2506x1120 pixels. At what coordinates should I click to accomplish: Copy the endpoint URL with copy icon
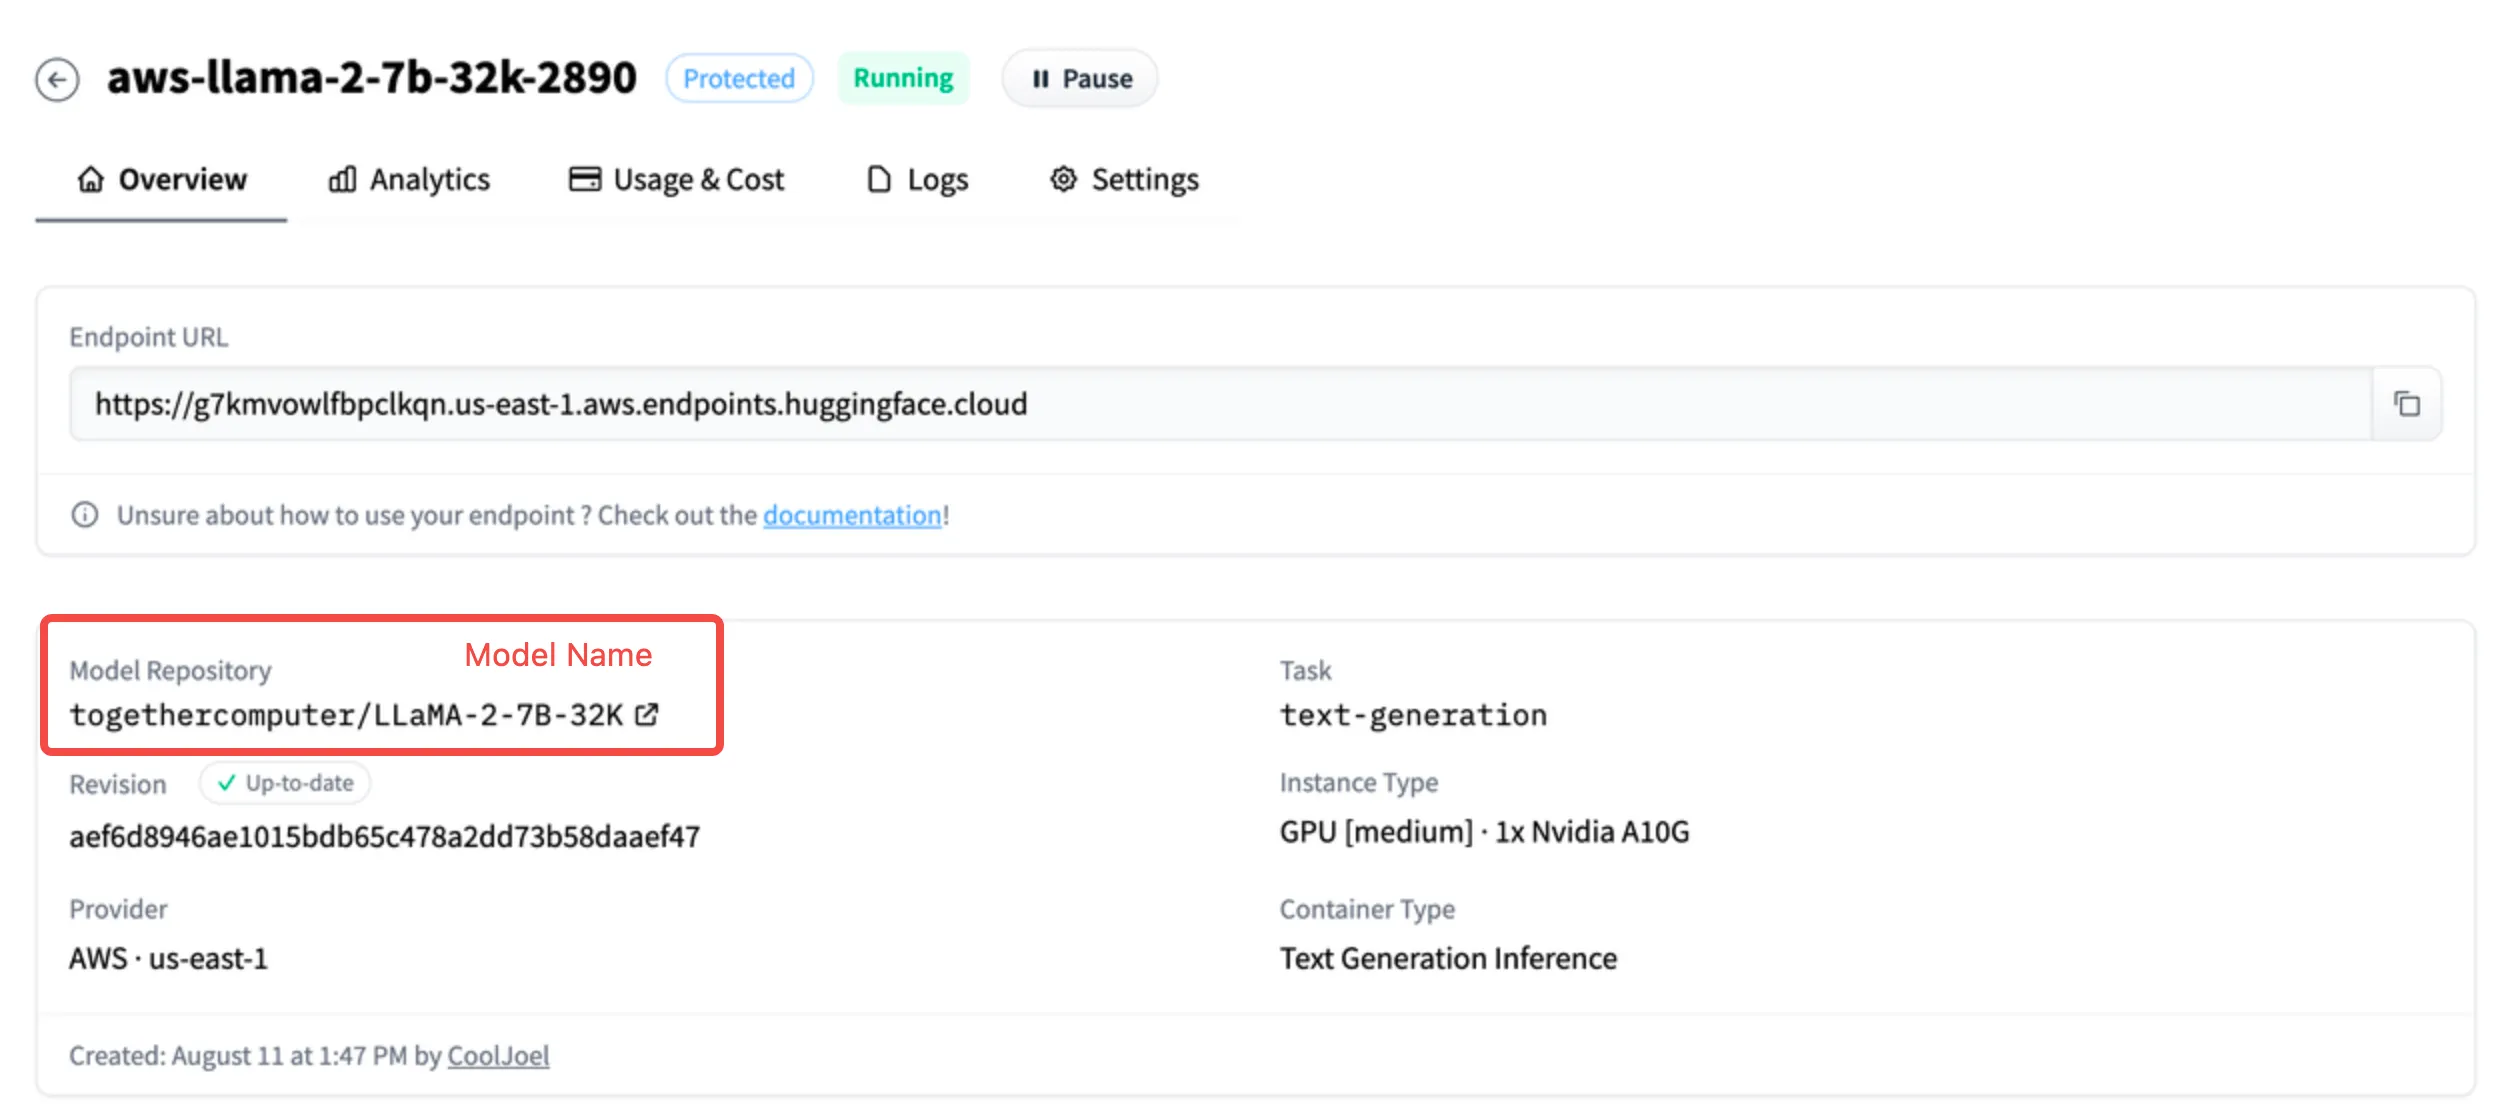pyautogui.click(x=2406, y=404)
